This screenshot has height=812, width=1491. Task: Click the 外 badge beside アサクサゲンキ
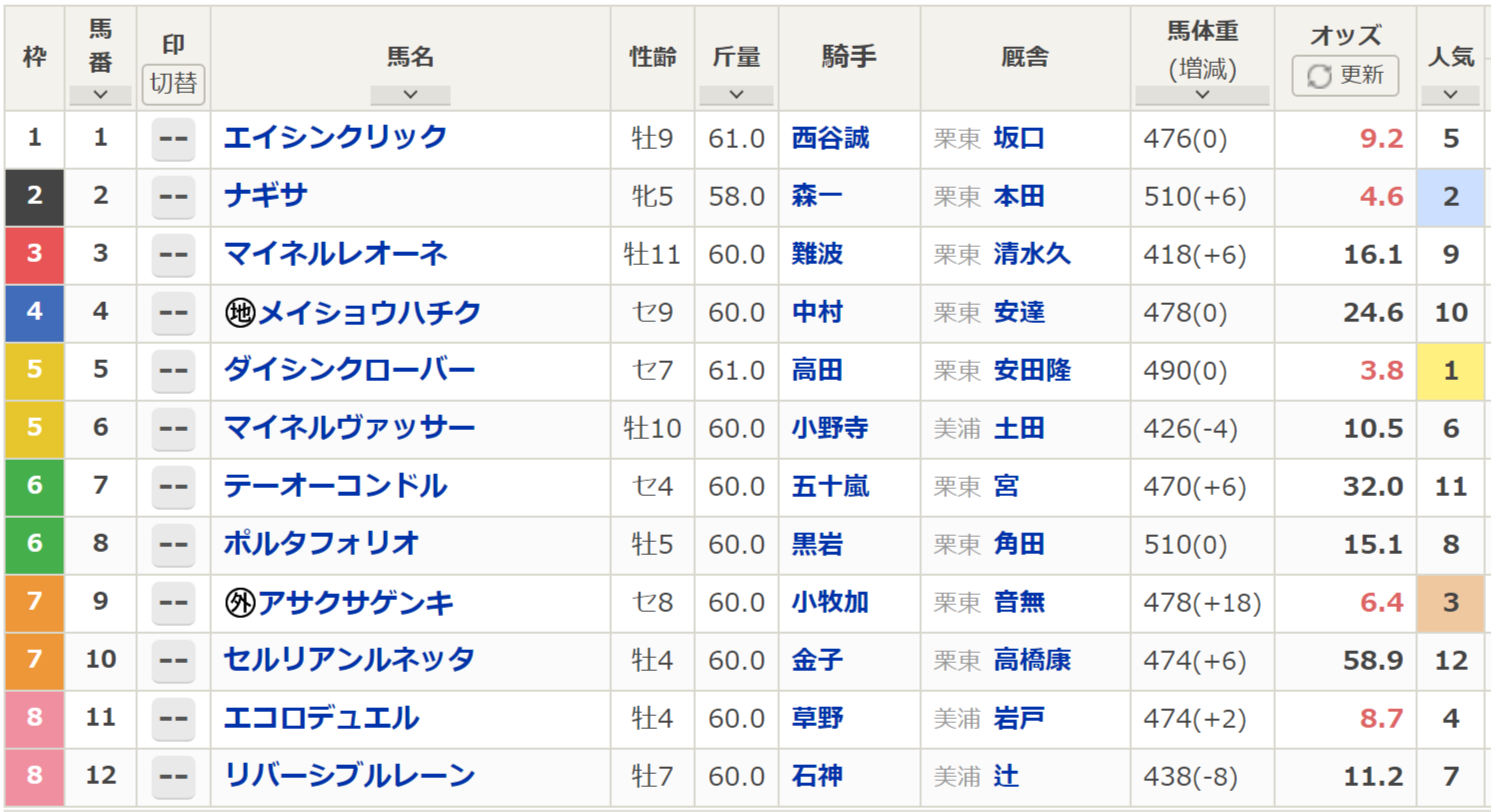pos(241,603)
